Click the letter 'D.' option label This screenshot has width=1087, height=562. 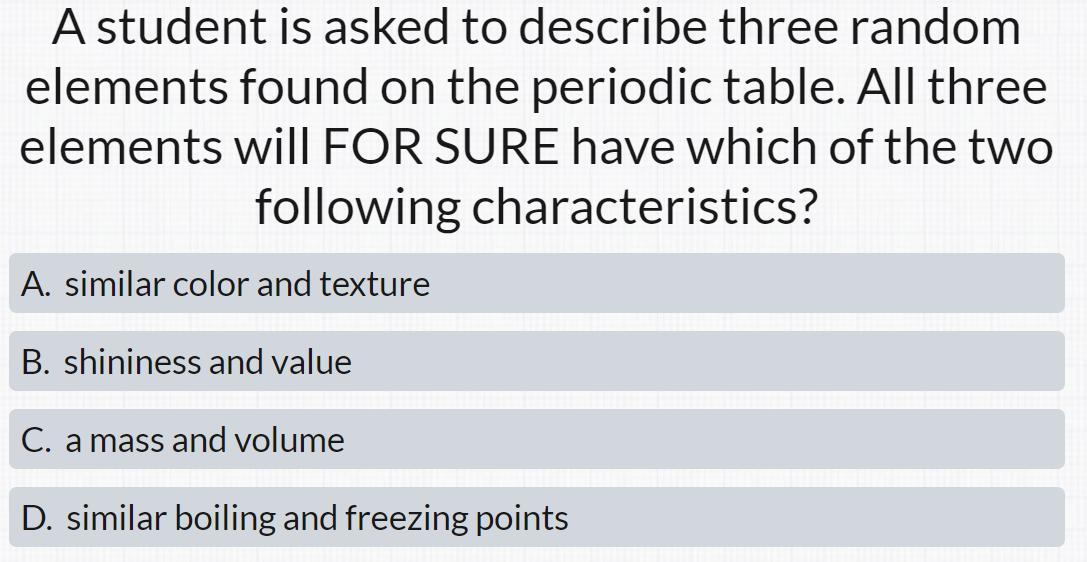(x=38, y=519)
